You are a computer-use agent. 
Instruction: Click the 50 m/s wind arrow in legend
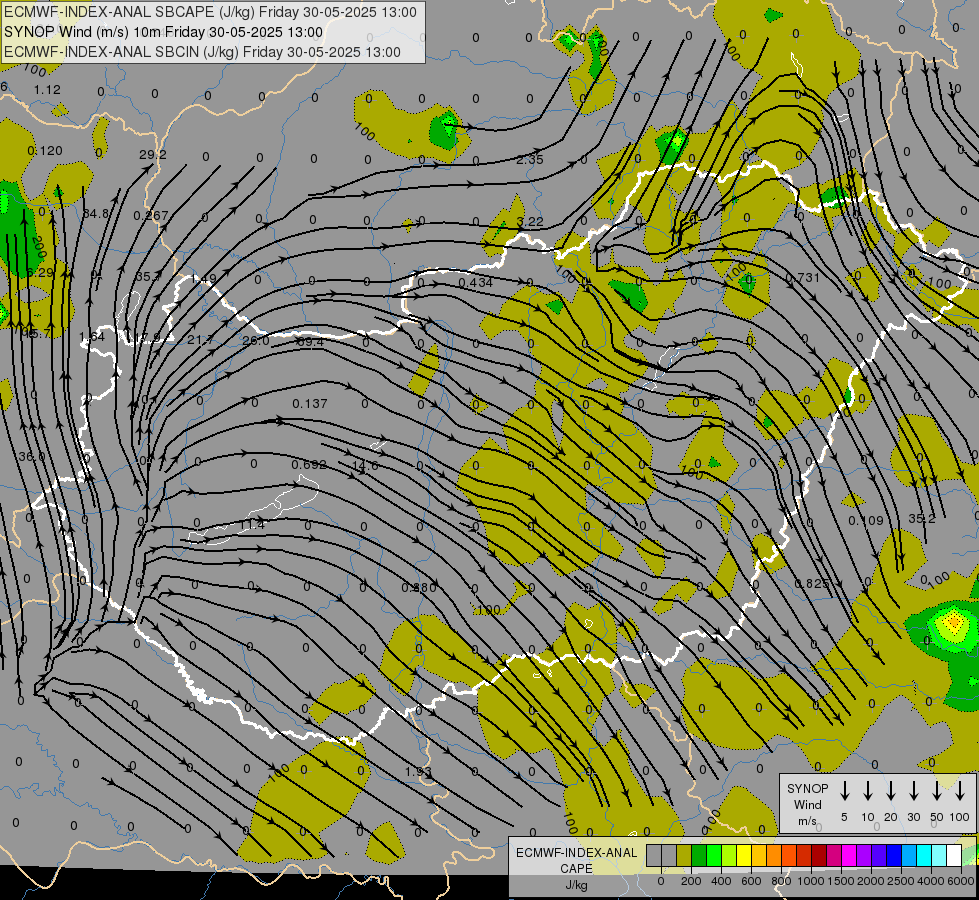point(937,791)
